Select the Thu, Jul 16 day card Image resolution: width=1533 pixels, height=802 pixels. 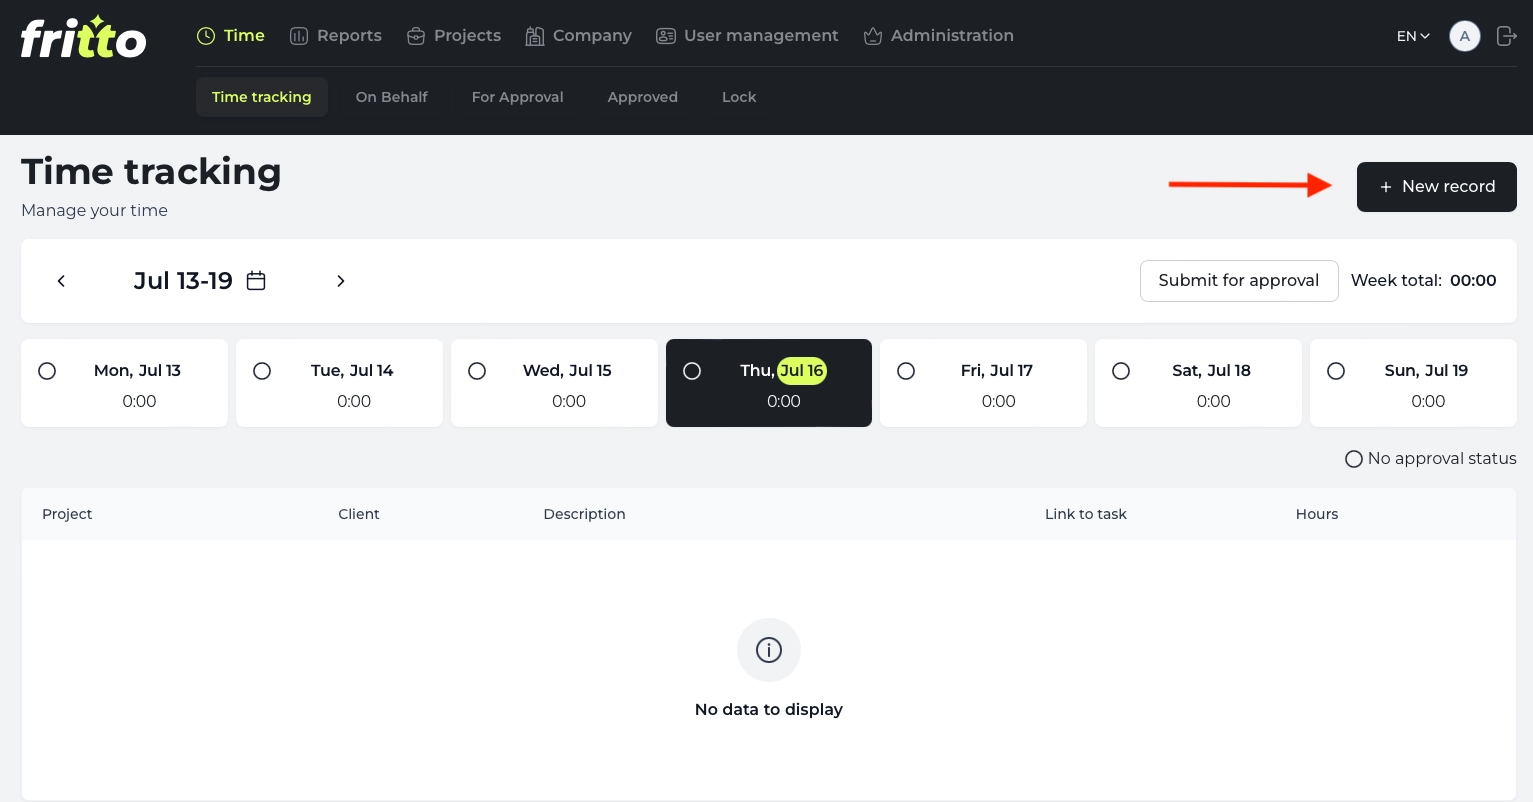pos(769,383)
